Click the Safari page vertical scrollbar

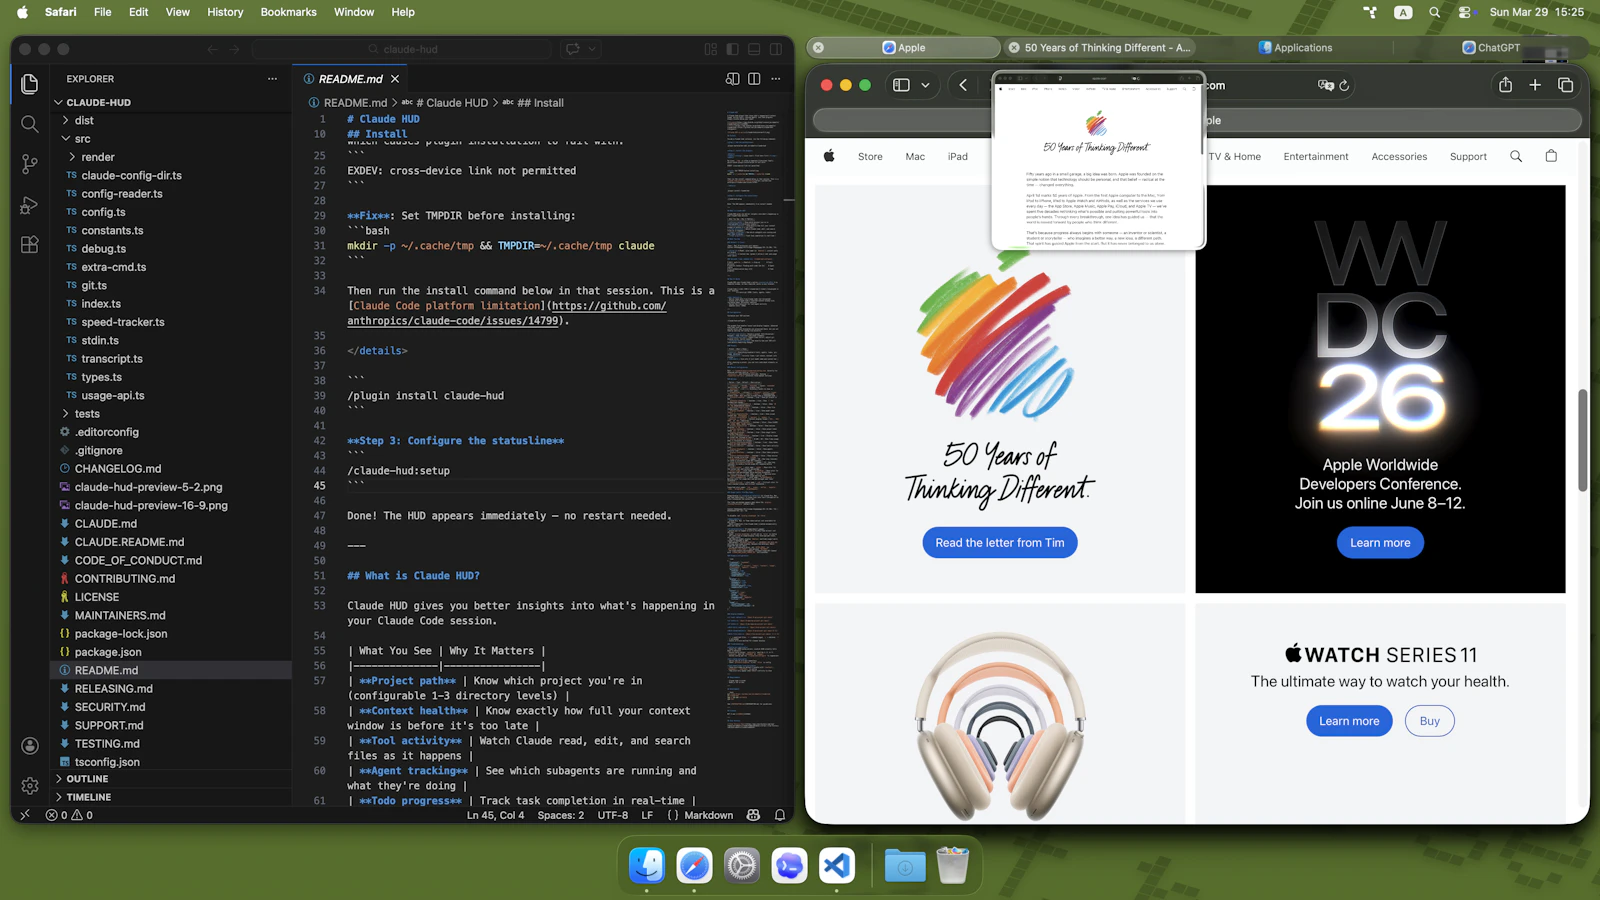[x=1583, y=440]
